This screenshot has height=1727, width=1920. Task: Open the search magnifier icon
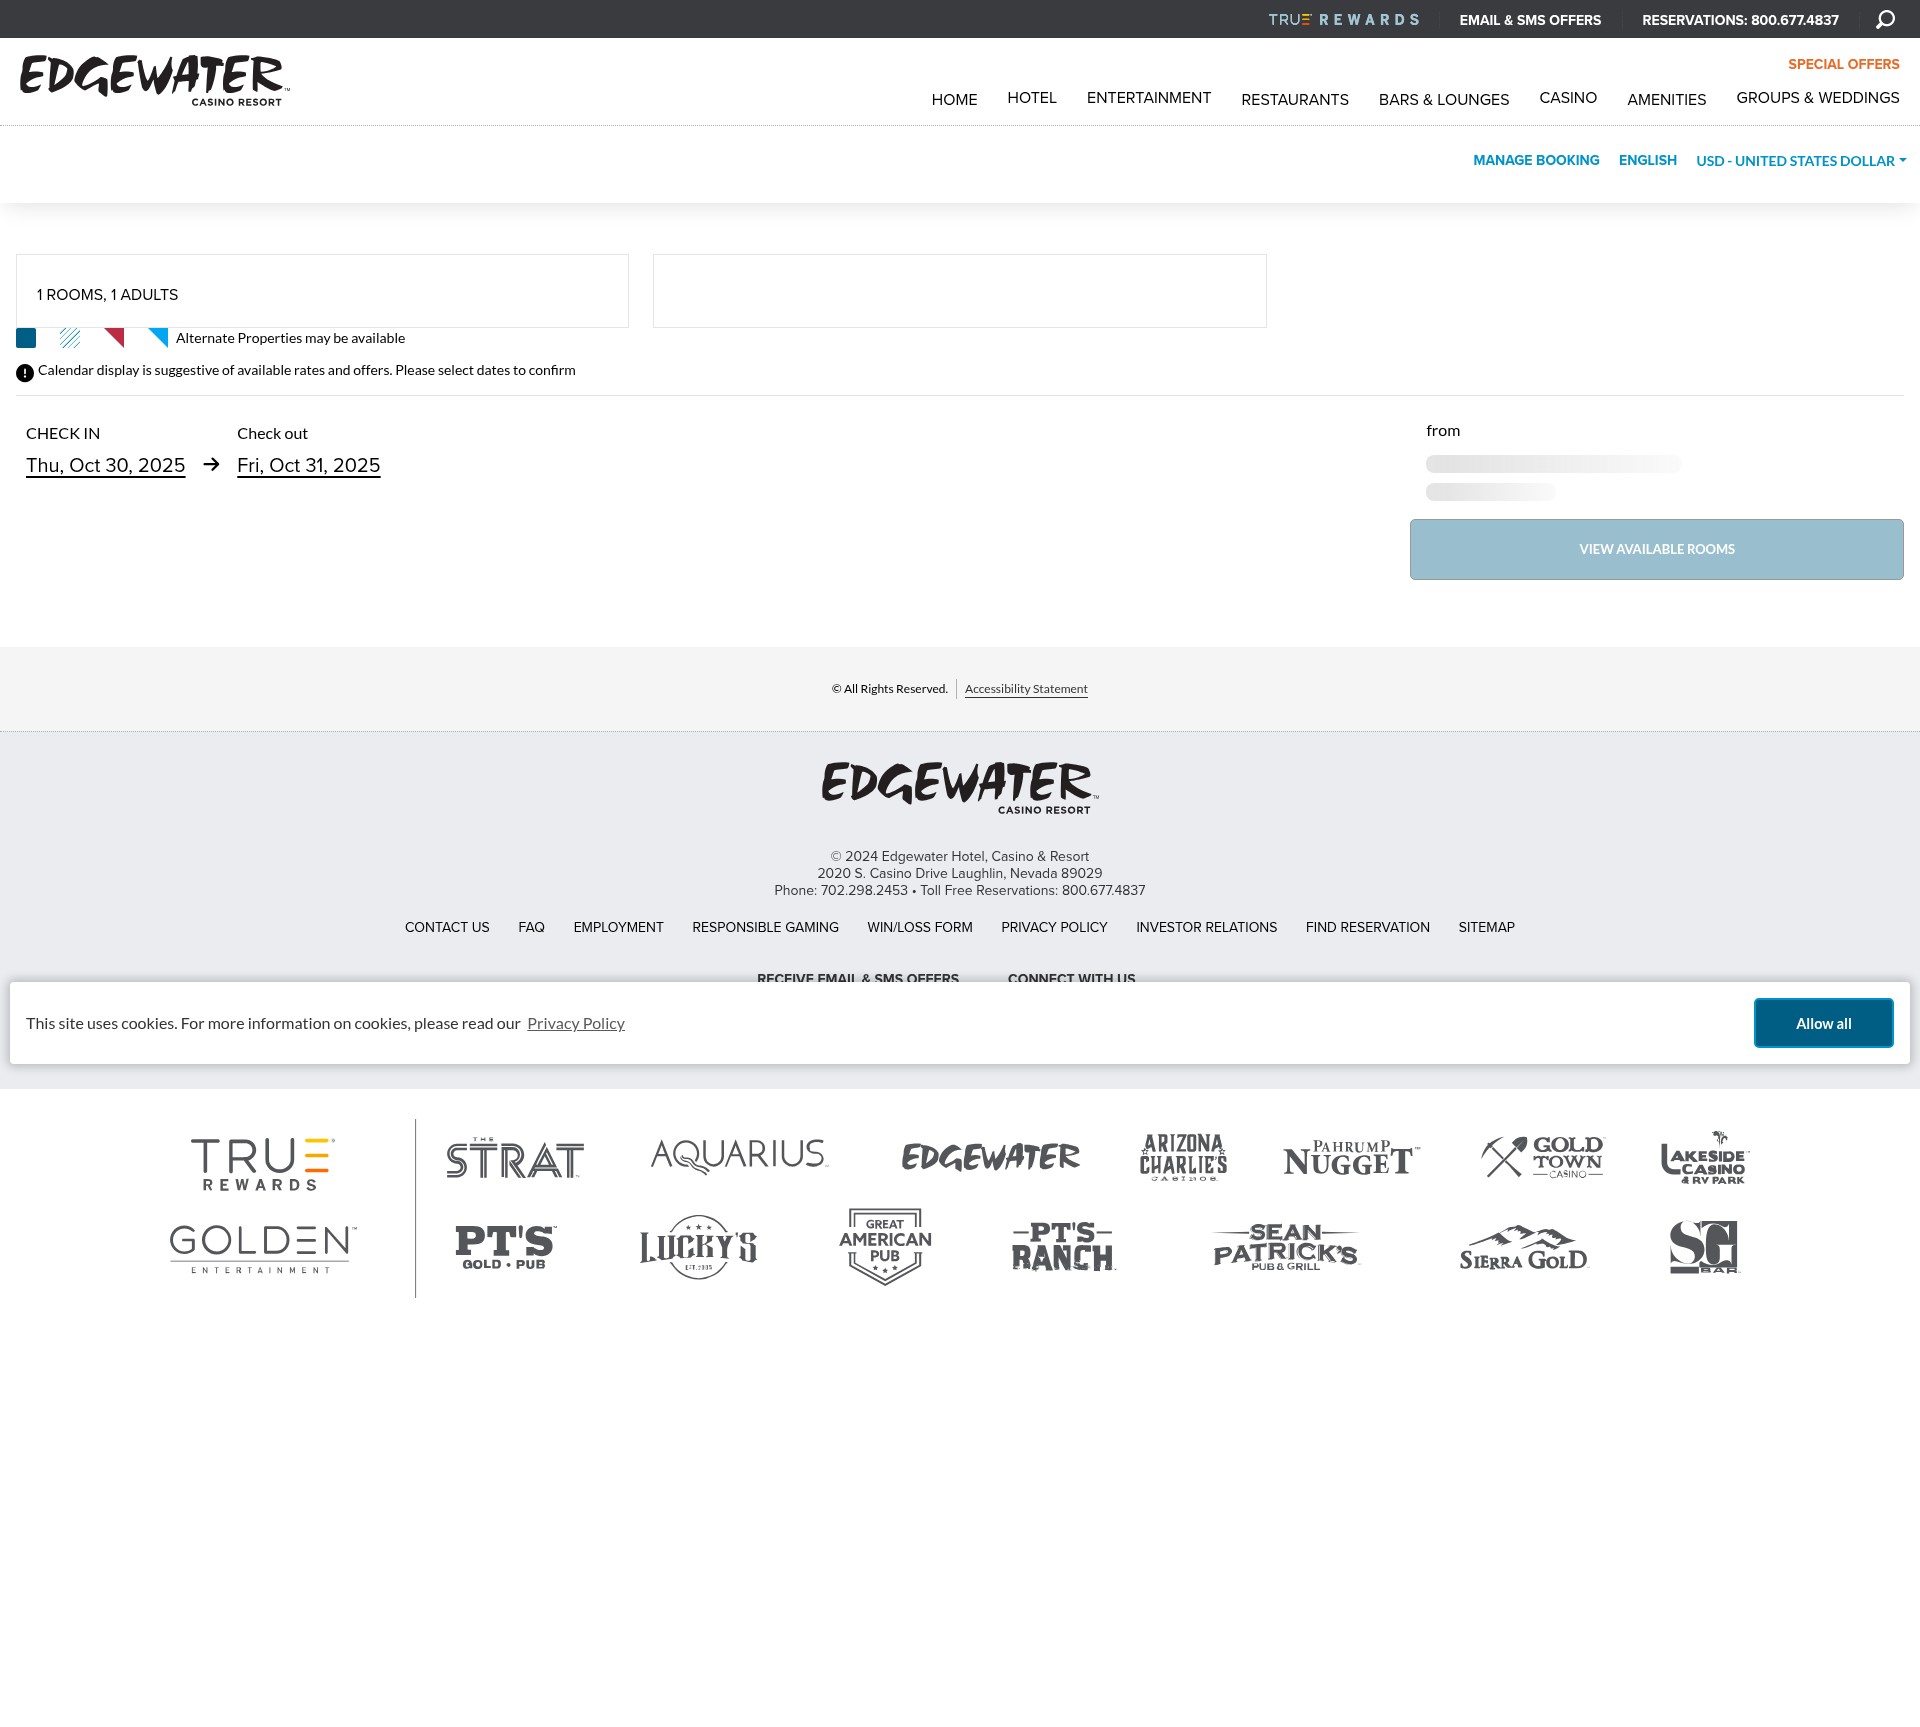(1885, 20)
